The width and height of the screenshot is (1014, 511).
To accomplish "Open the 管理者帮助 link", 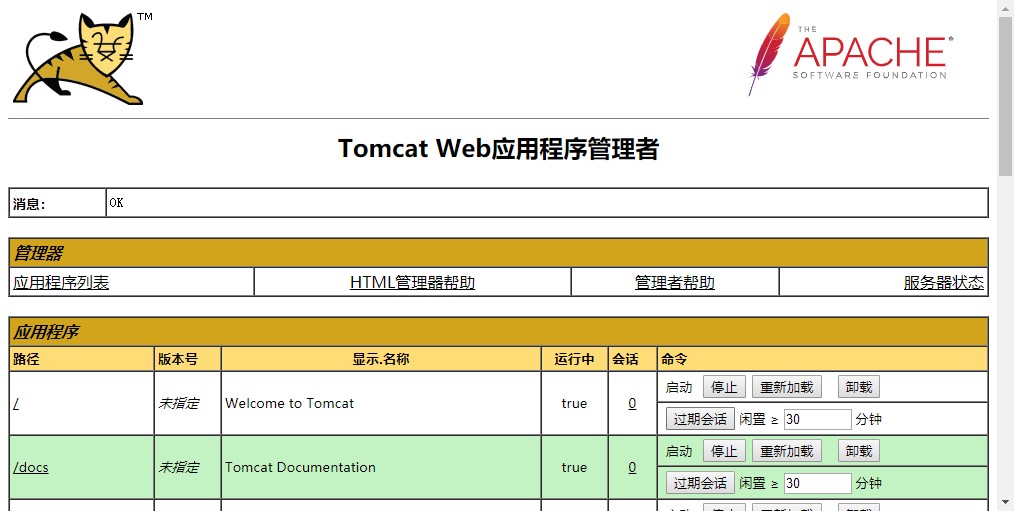I will [674, 283].
